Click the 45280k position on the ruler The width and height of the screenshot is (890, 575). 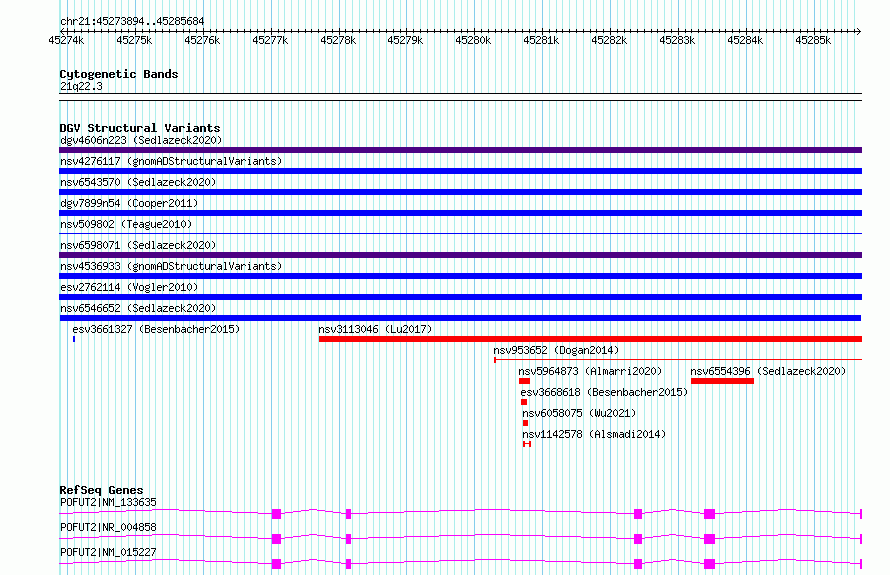pos(473,40)
